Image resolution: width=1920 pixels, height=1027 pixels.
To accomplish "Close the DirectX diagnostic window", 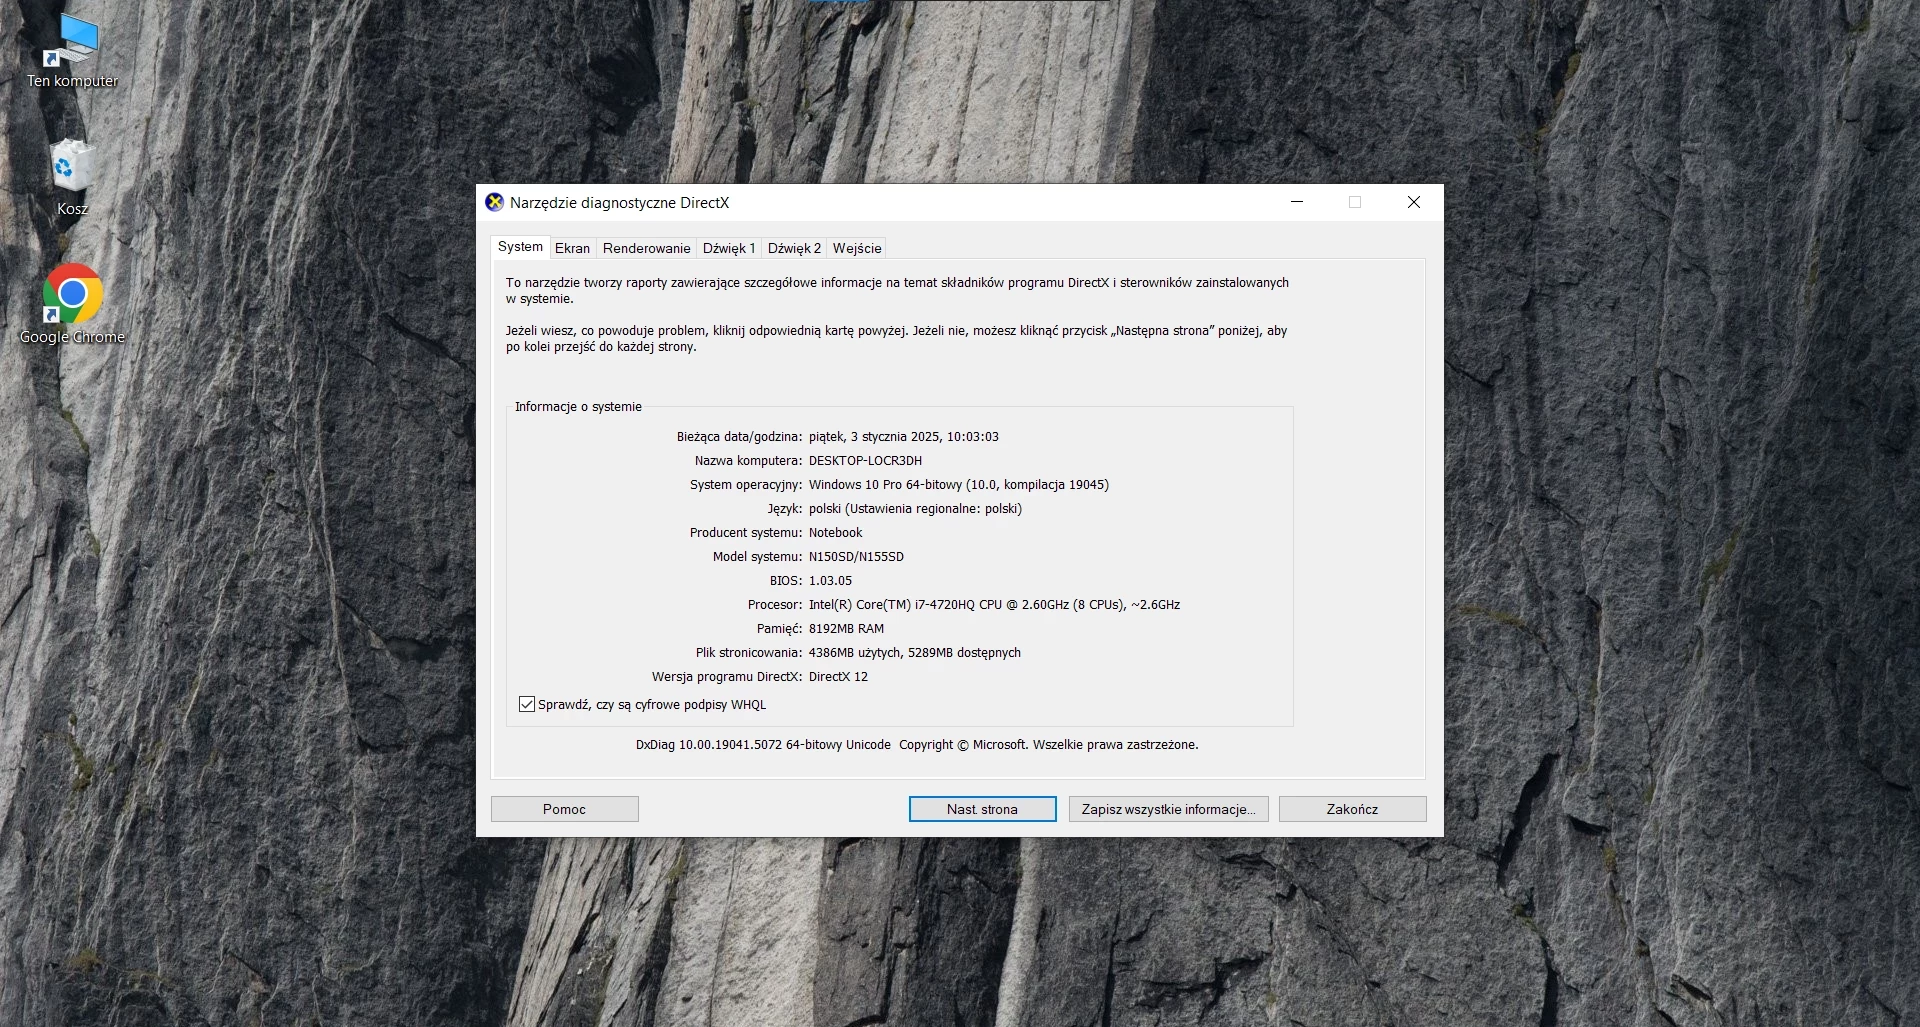I will click(x=1414, y=202).
